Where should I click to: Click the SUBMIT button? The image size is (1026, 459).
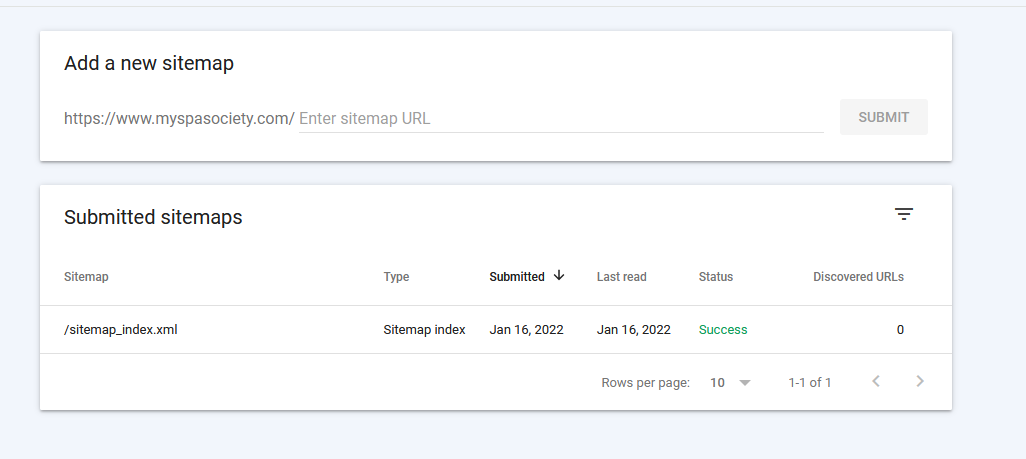click(883, 117)
